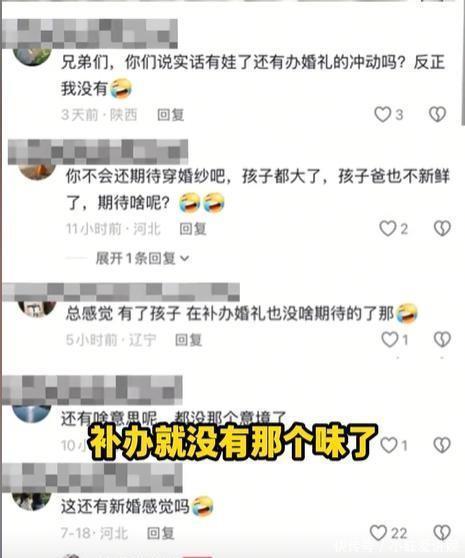This screenshot has height=558, width=465.
Task: Open avatar of the first commenter
Action: [x=32, y=57]
